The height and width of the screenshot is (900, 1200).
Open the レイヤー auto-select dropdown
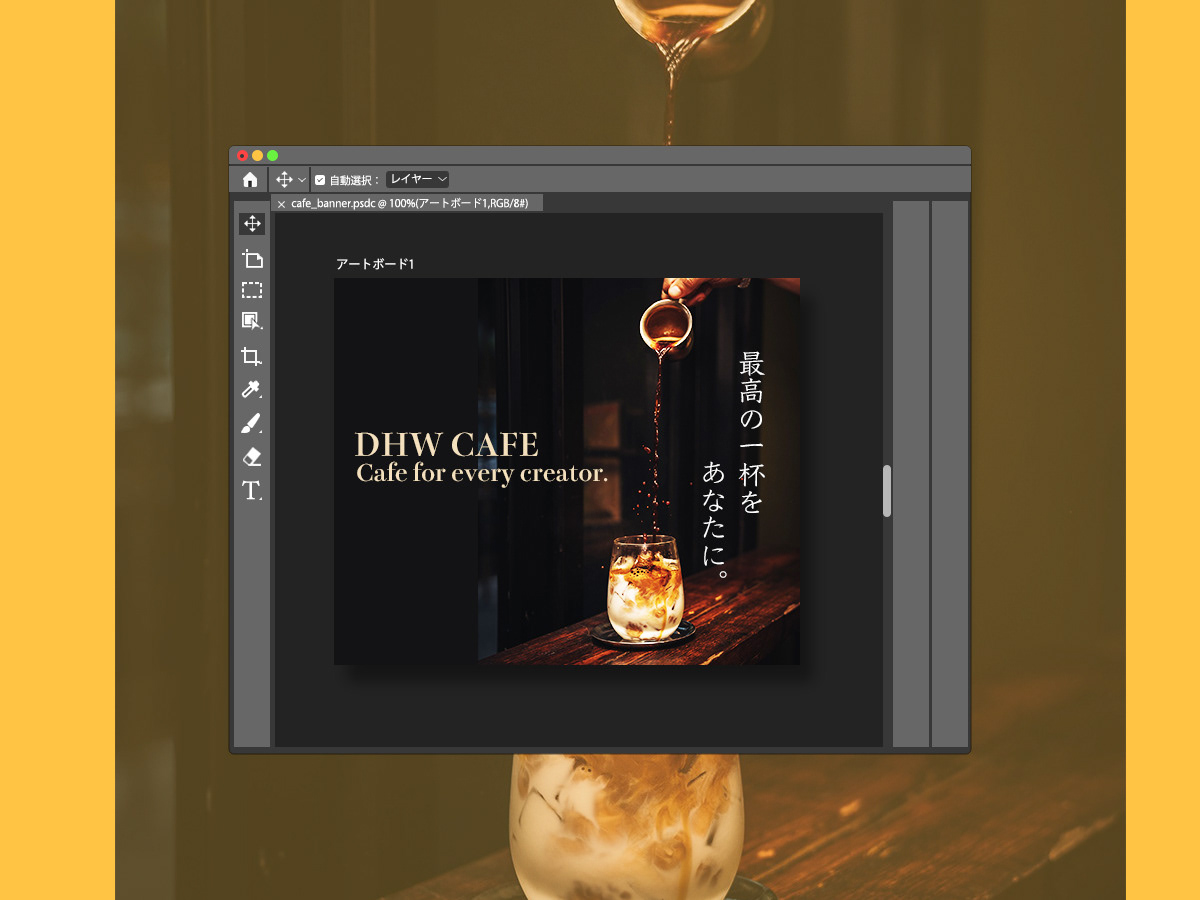(x=418, y=179)
